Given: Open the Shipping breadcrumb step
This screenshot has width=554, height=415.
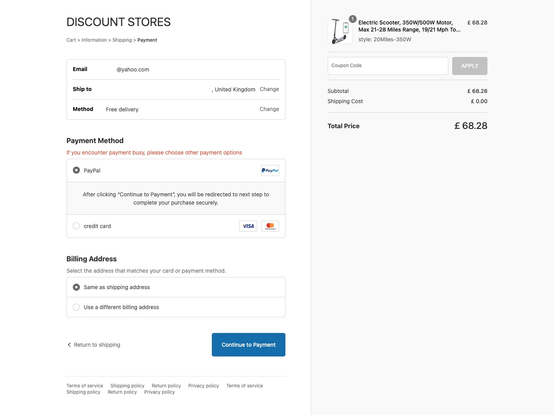Looking at the screenshot, I should (x=122, y=40).
